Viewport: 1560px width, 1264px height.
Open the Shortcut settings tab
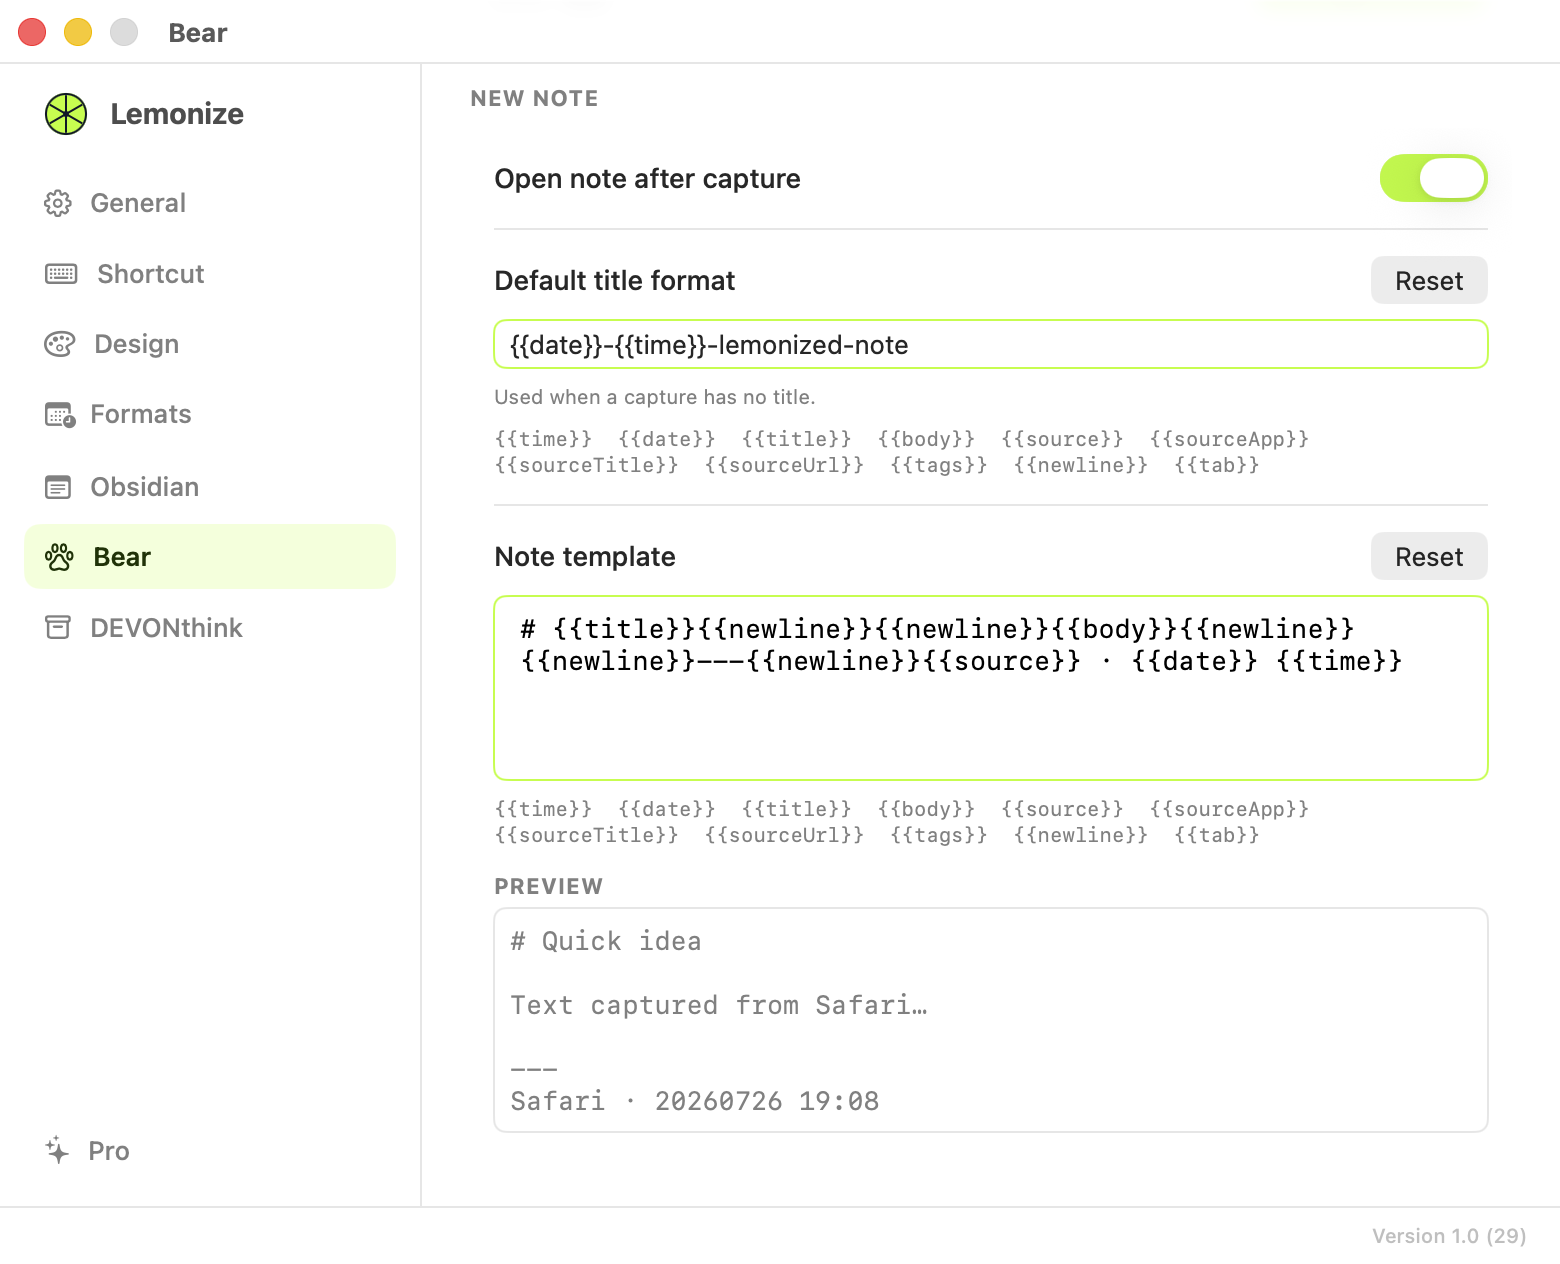pyautogui.click(x=210, y=274)
